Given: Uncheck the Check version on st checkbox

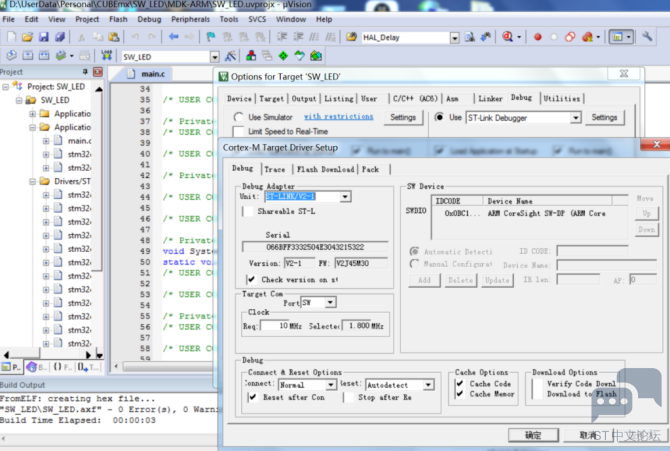Looking at the screenshot, I should pos(251,280).
